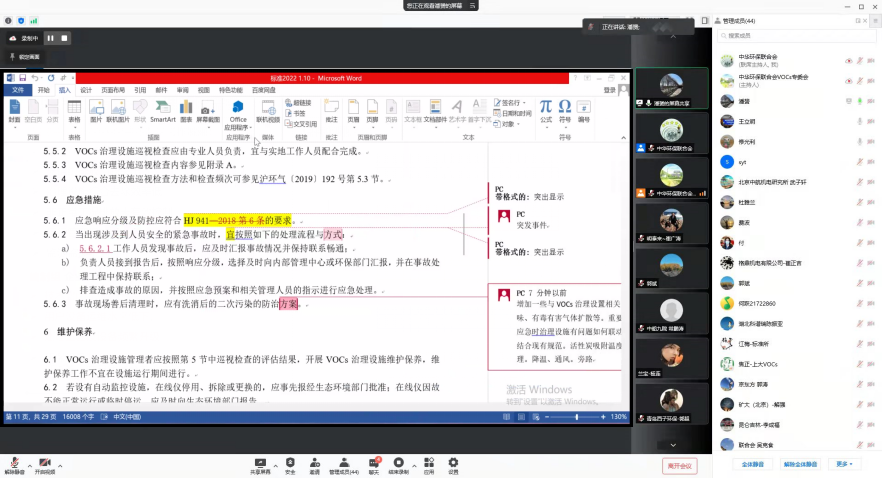The height and width of the screenshot is (478, 882).
Task: Click the 符号 omega symbol icon
Action: [565, 109]
